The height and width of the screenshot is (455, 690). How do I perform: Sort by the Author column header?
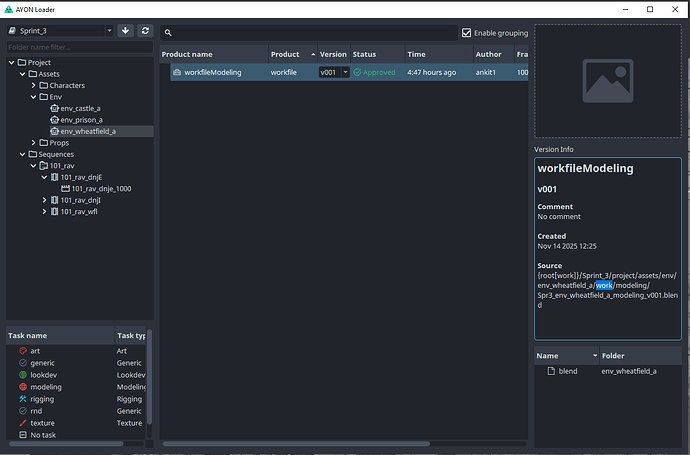pos(489,54)
